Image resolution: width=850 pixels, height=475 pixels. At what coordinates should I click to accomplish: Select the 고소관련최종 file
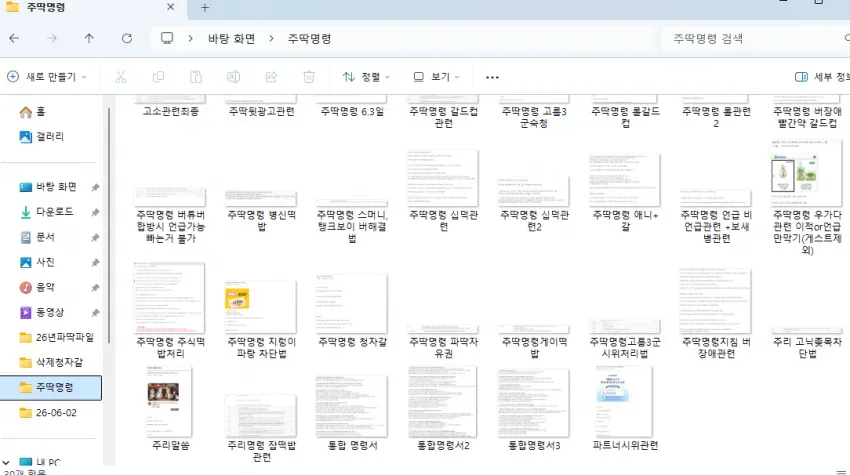[x=170, y=106]
